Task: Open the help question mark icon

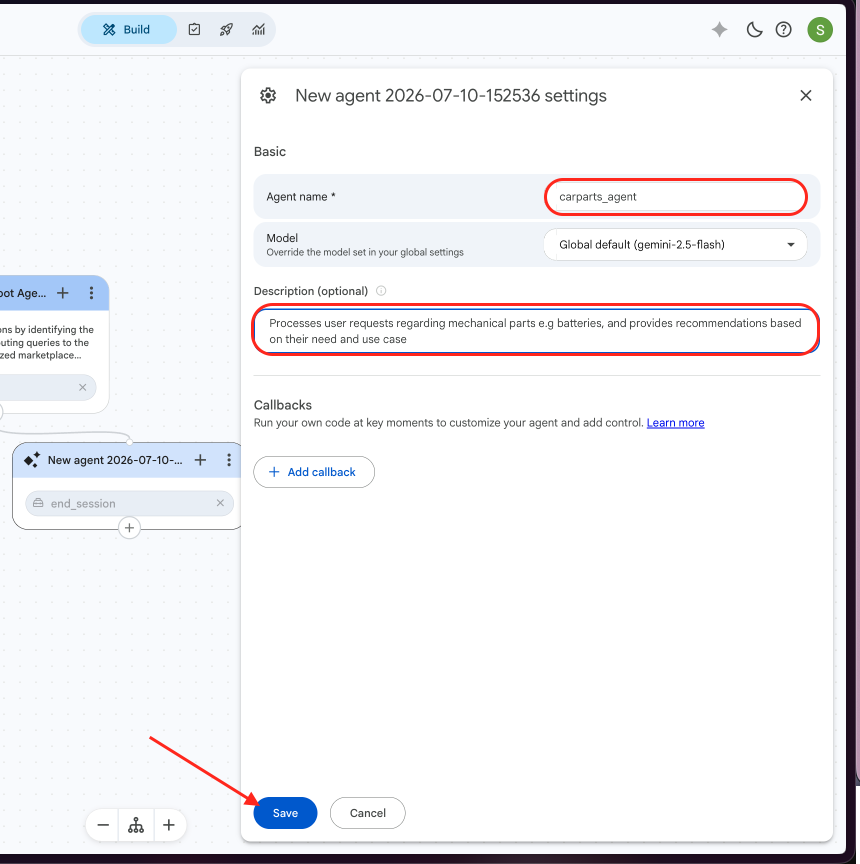Action: 783,30
